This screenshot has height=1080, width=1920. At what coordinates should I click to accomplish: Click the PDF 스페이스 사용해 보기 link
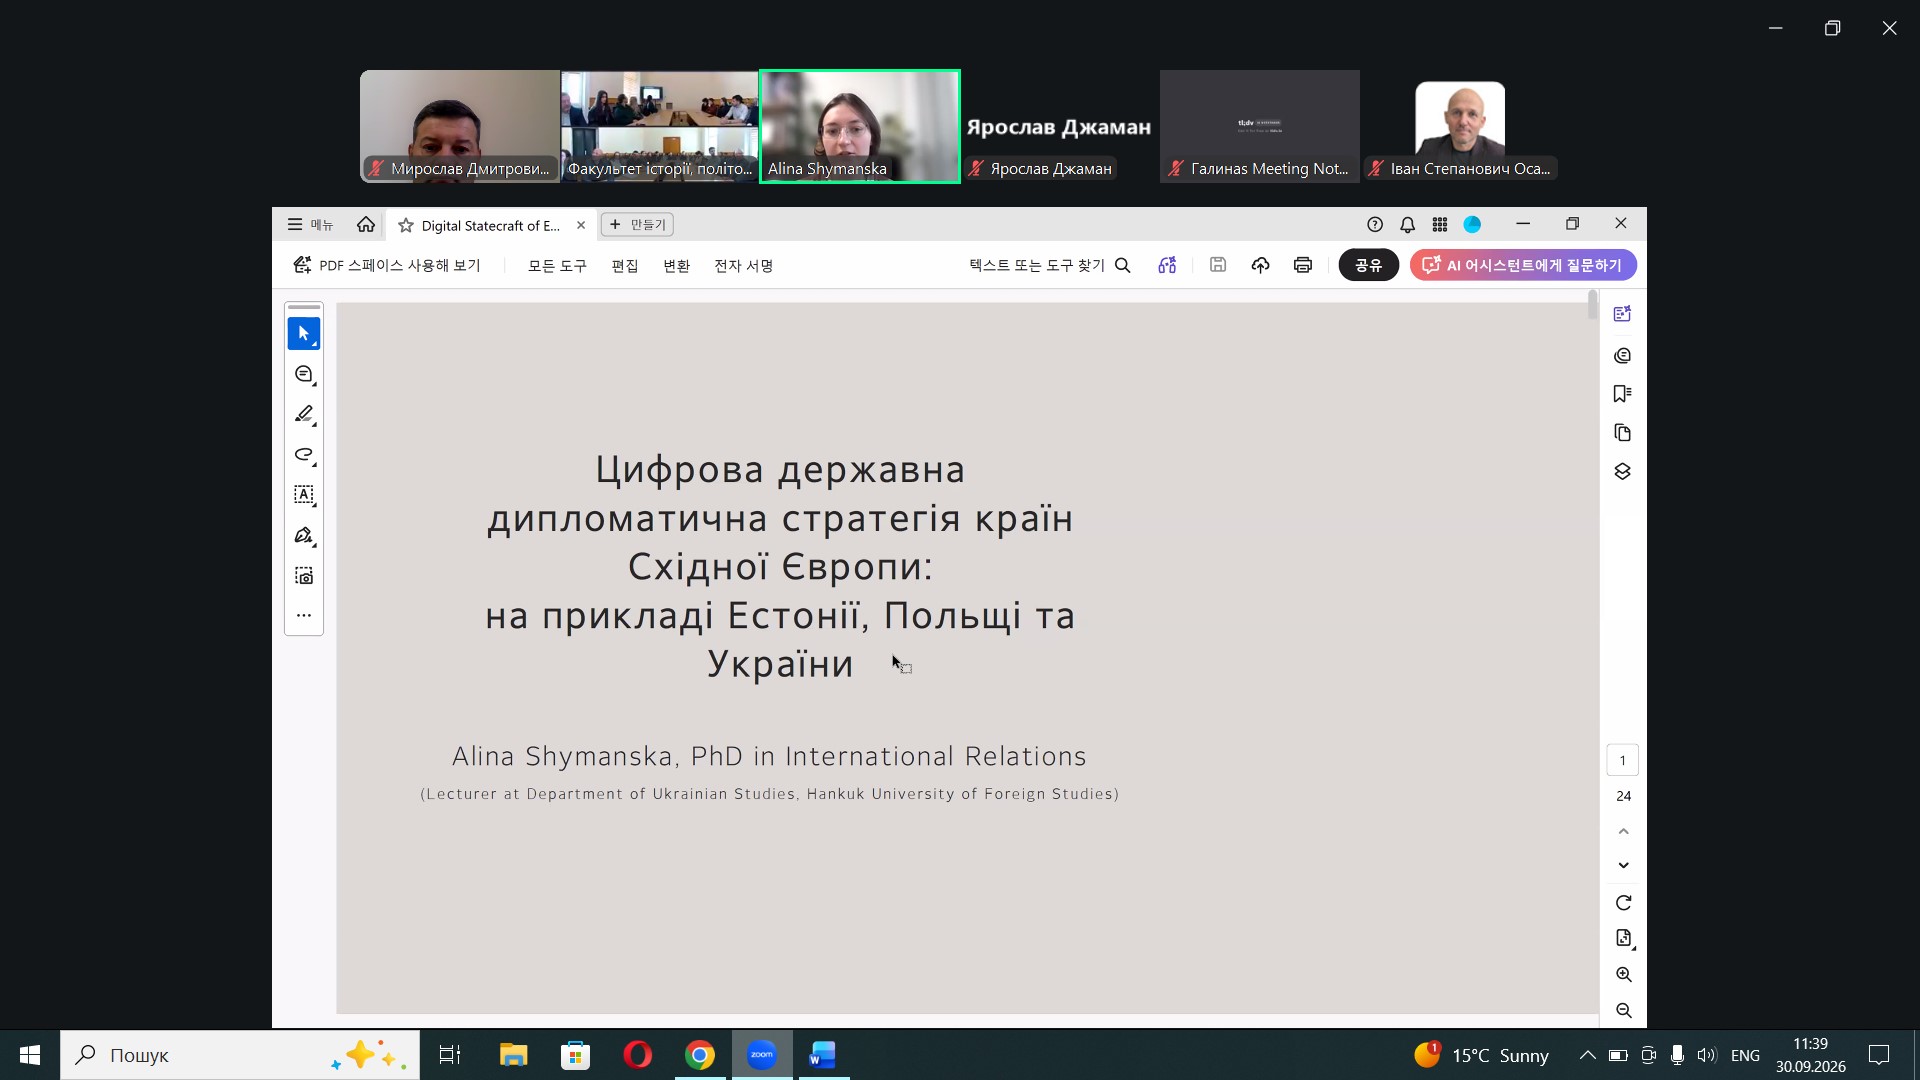(387, 265)
